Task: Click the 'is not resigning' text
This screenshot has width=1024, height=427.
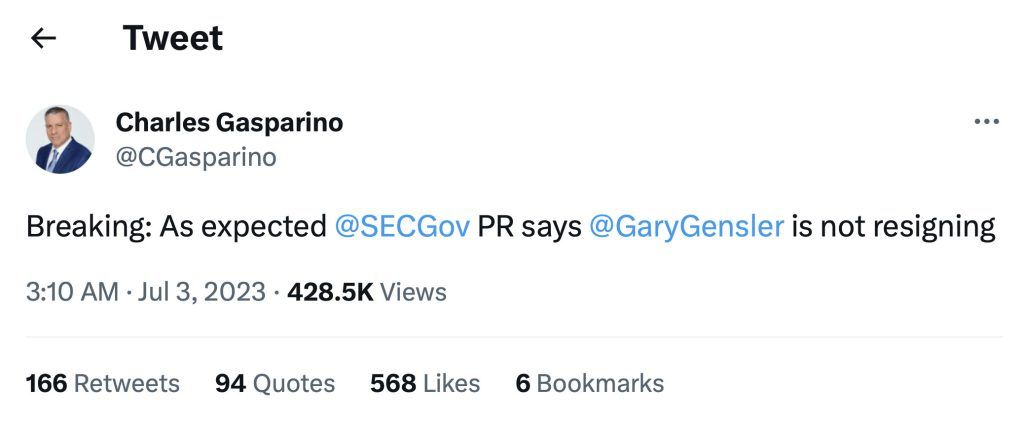Action: click(x=894, y=227)
